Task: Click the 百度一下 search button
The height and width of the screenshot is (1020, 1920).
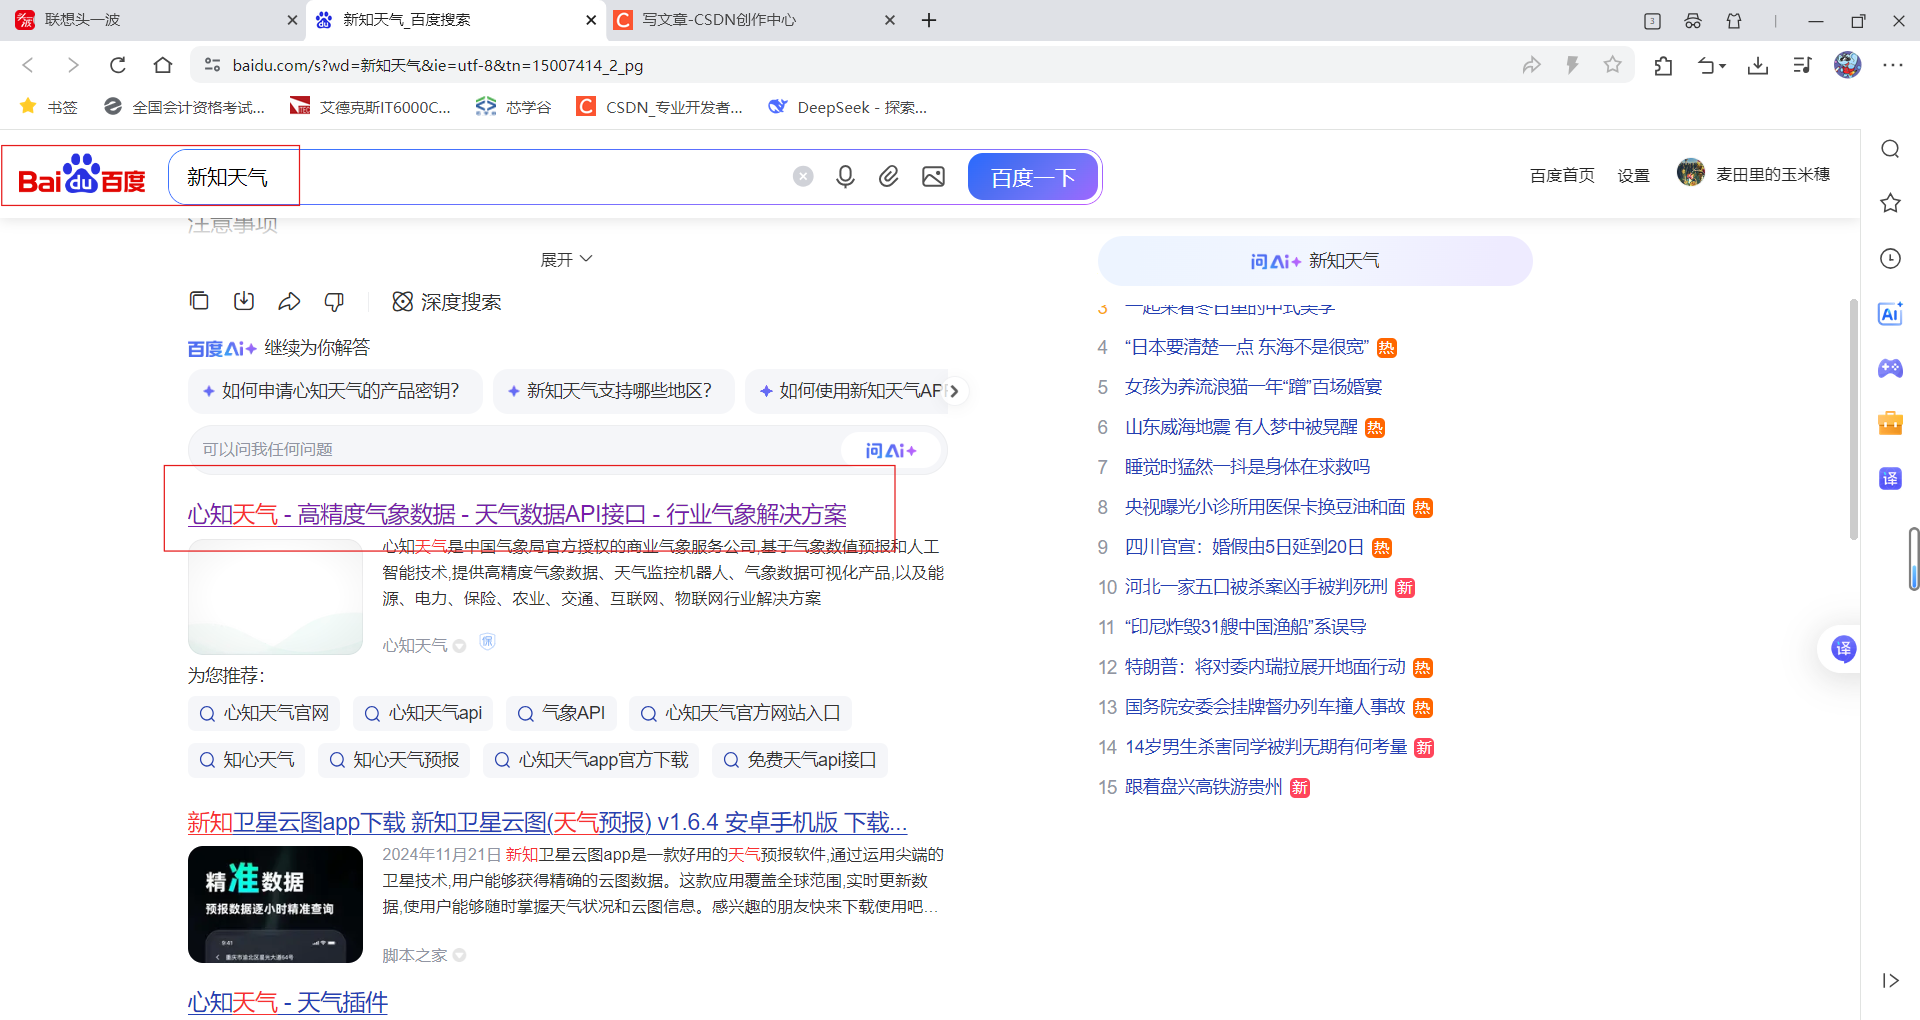Action: click(x=1033, y=177)
